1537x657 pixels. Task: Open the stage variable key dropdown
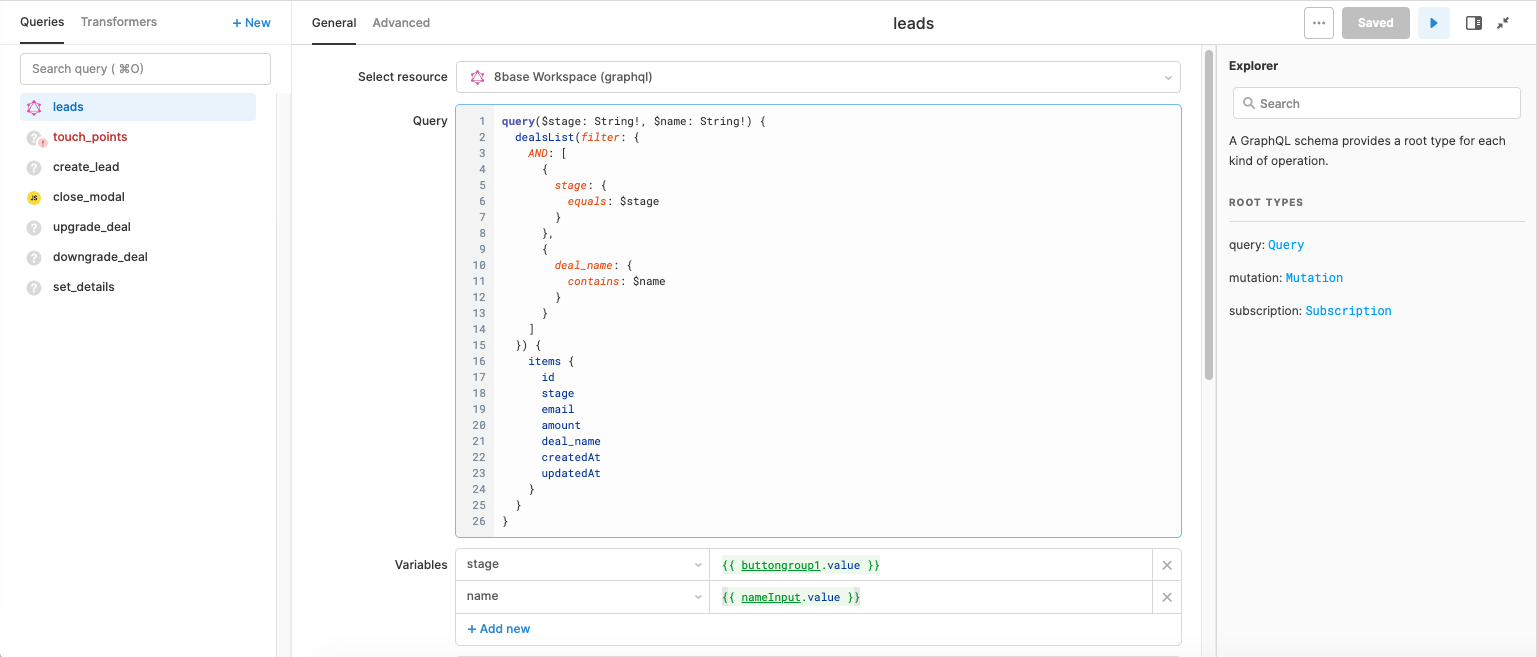point(582,565)
